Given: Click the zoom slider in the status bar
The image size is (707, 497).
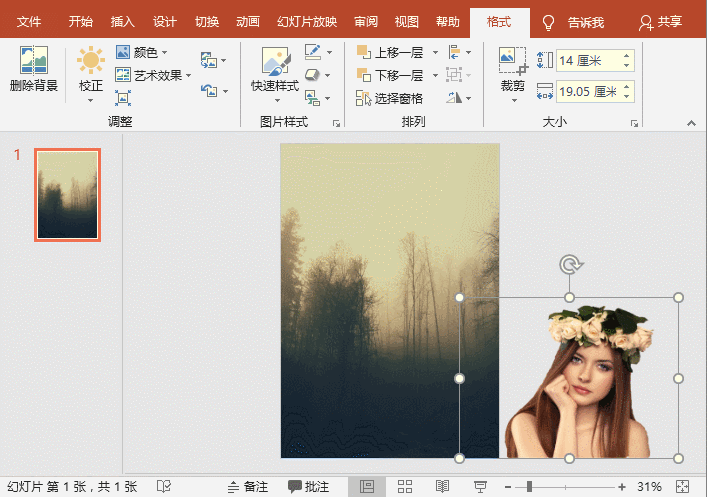Looking at the screenshot, I should 530,486.
